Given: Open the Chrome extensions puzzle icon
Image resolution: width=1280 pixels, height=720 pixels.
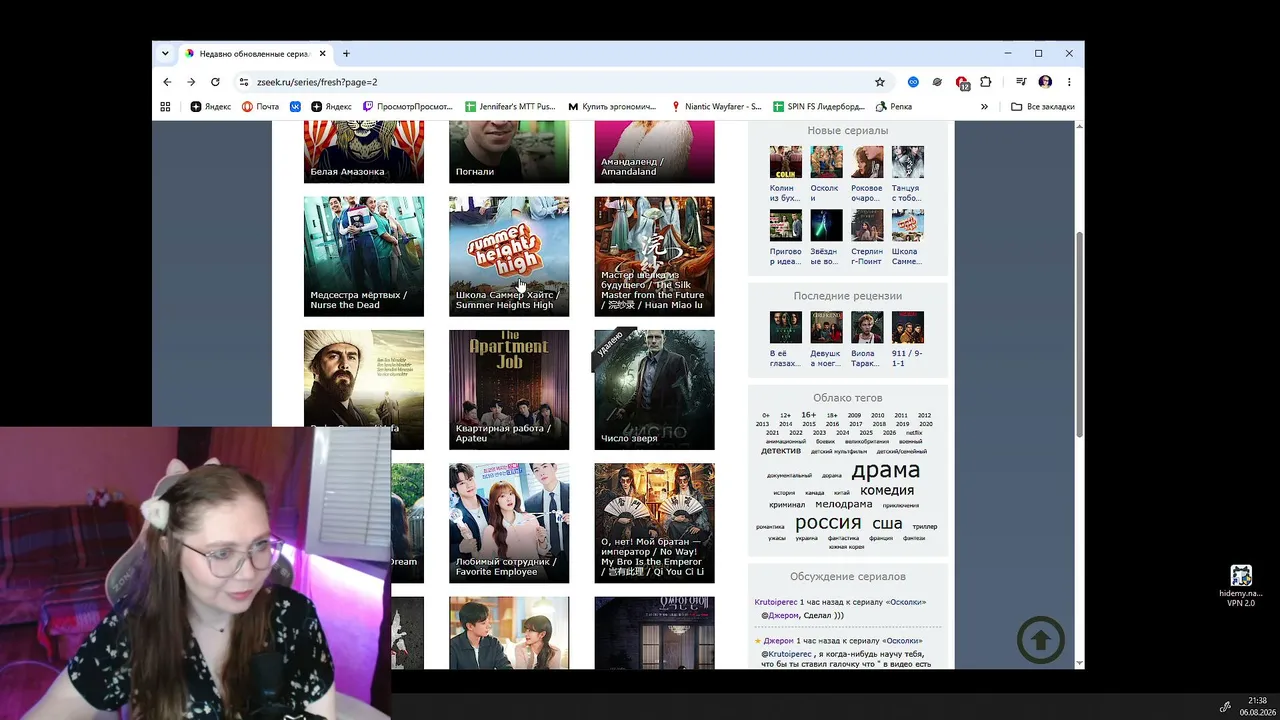Looking at the screenshot, I should pos(986,82).
